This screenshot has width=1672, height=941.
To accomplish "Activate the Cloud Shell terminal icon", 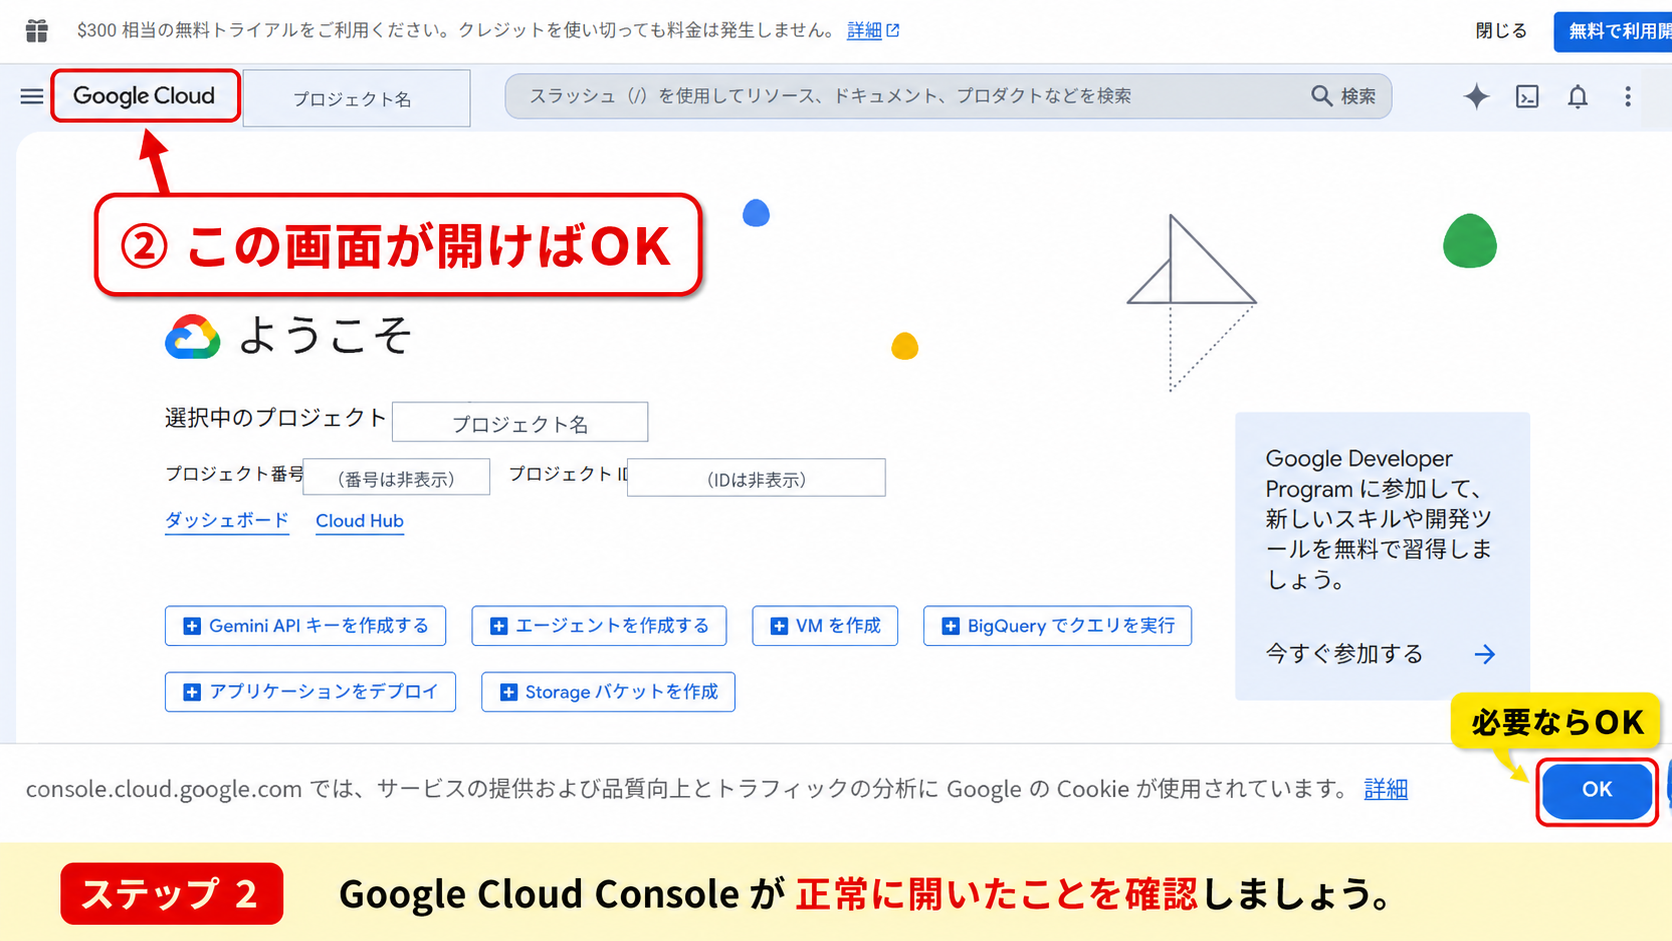I will coord(1527,96).
